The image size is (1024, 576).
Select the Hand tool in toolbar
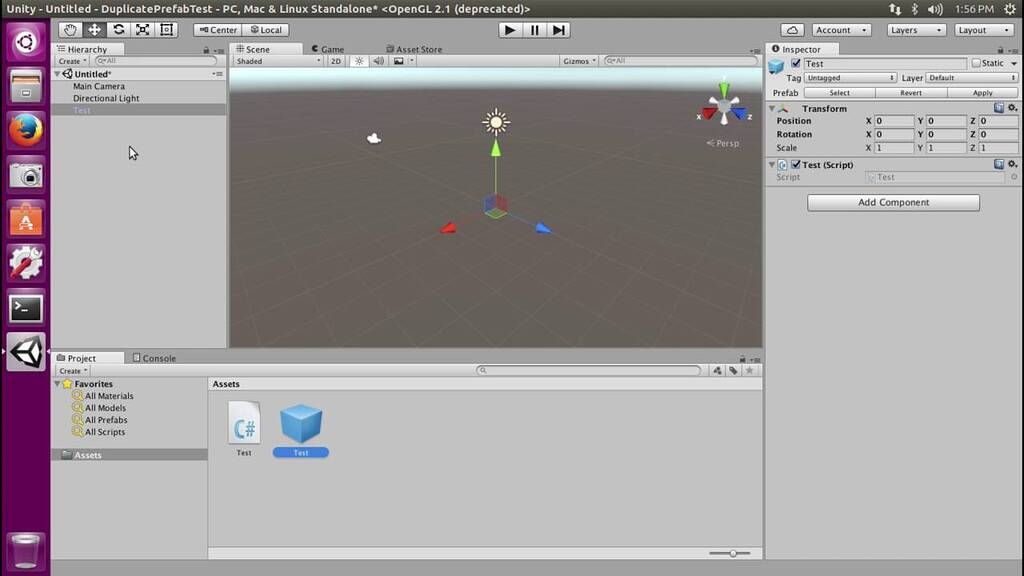70,30
